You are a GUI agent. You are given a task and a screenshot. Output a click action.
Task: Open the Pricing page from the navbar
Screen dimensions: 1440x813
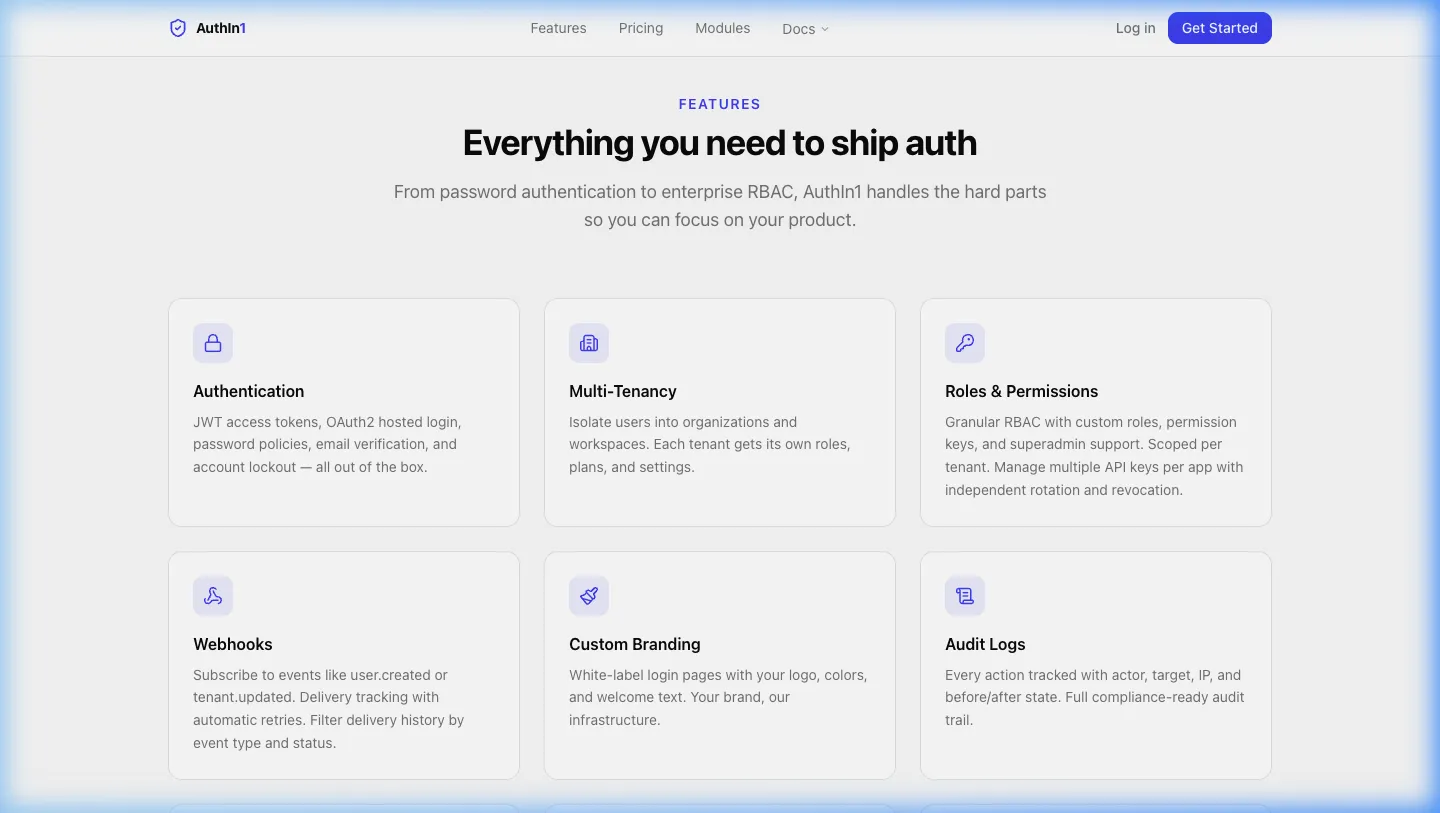point(641,28)
